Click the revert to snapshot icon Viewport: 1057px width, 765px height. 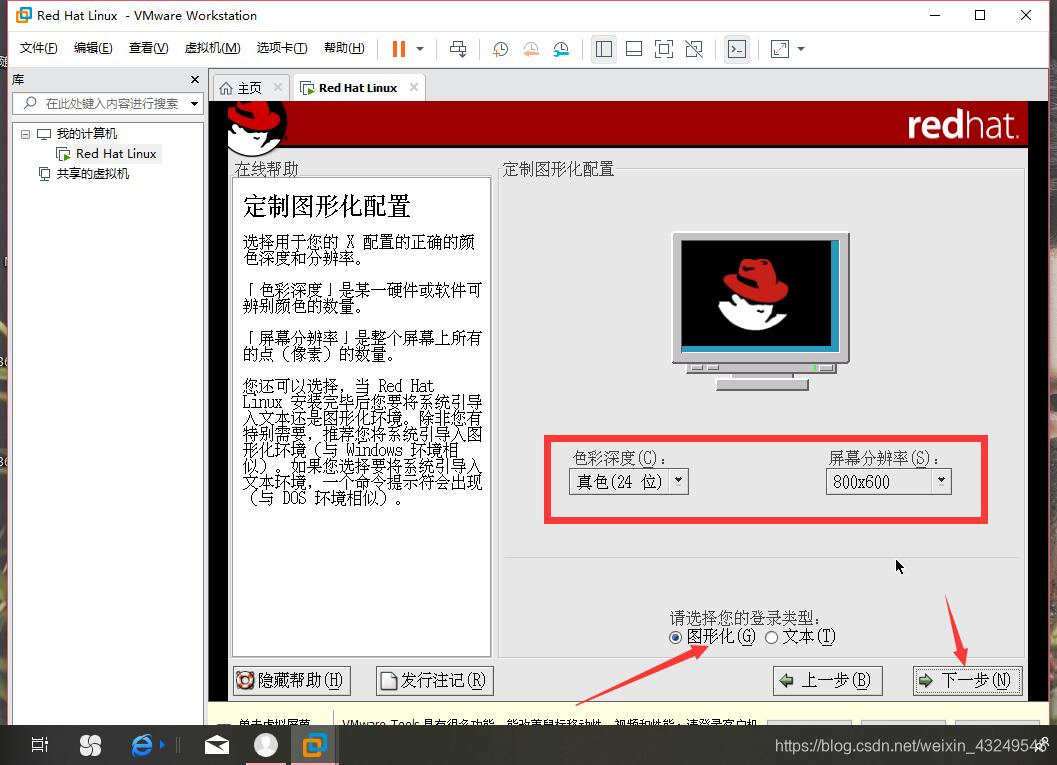click(x=531, y=49)
